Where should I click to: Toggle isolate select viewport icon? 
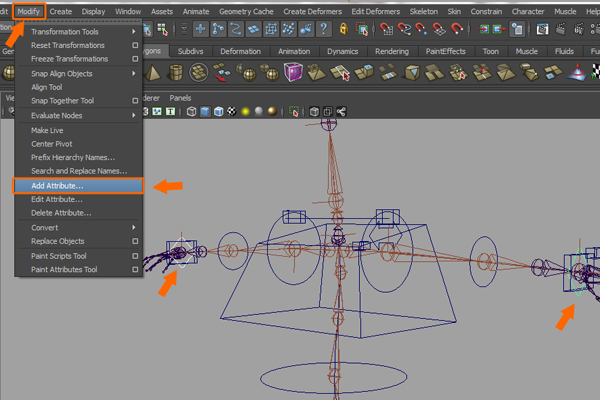294,112
